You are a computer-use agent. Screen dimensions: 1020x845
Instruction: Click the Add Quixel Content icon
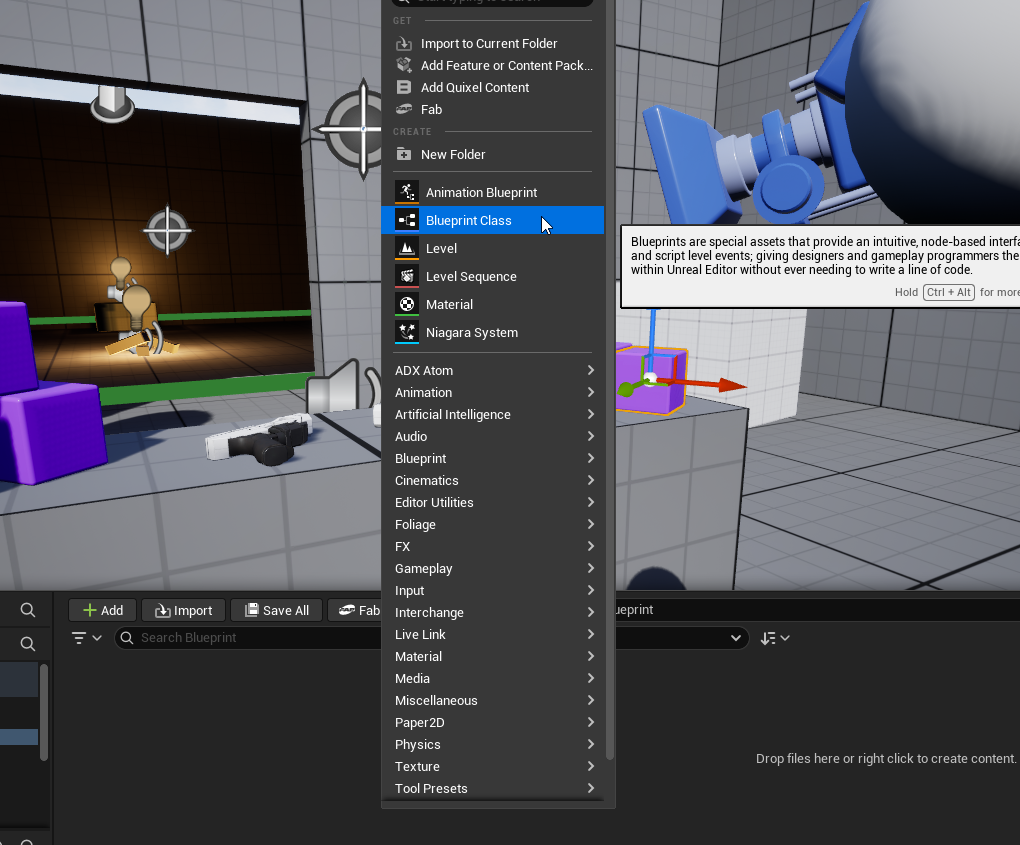(x=404, y=87)
